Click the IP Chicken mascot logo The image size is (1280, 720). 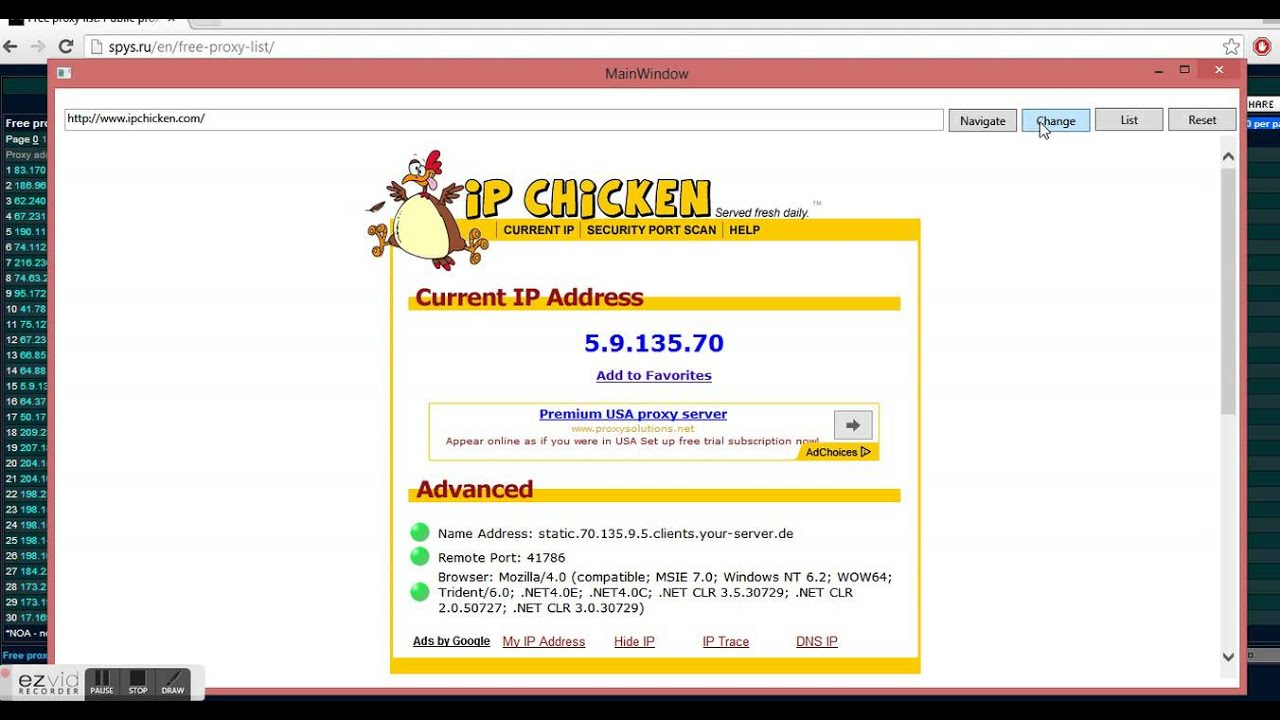coord(426,210)
